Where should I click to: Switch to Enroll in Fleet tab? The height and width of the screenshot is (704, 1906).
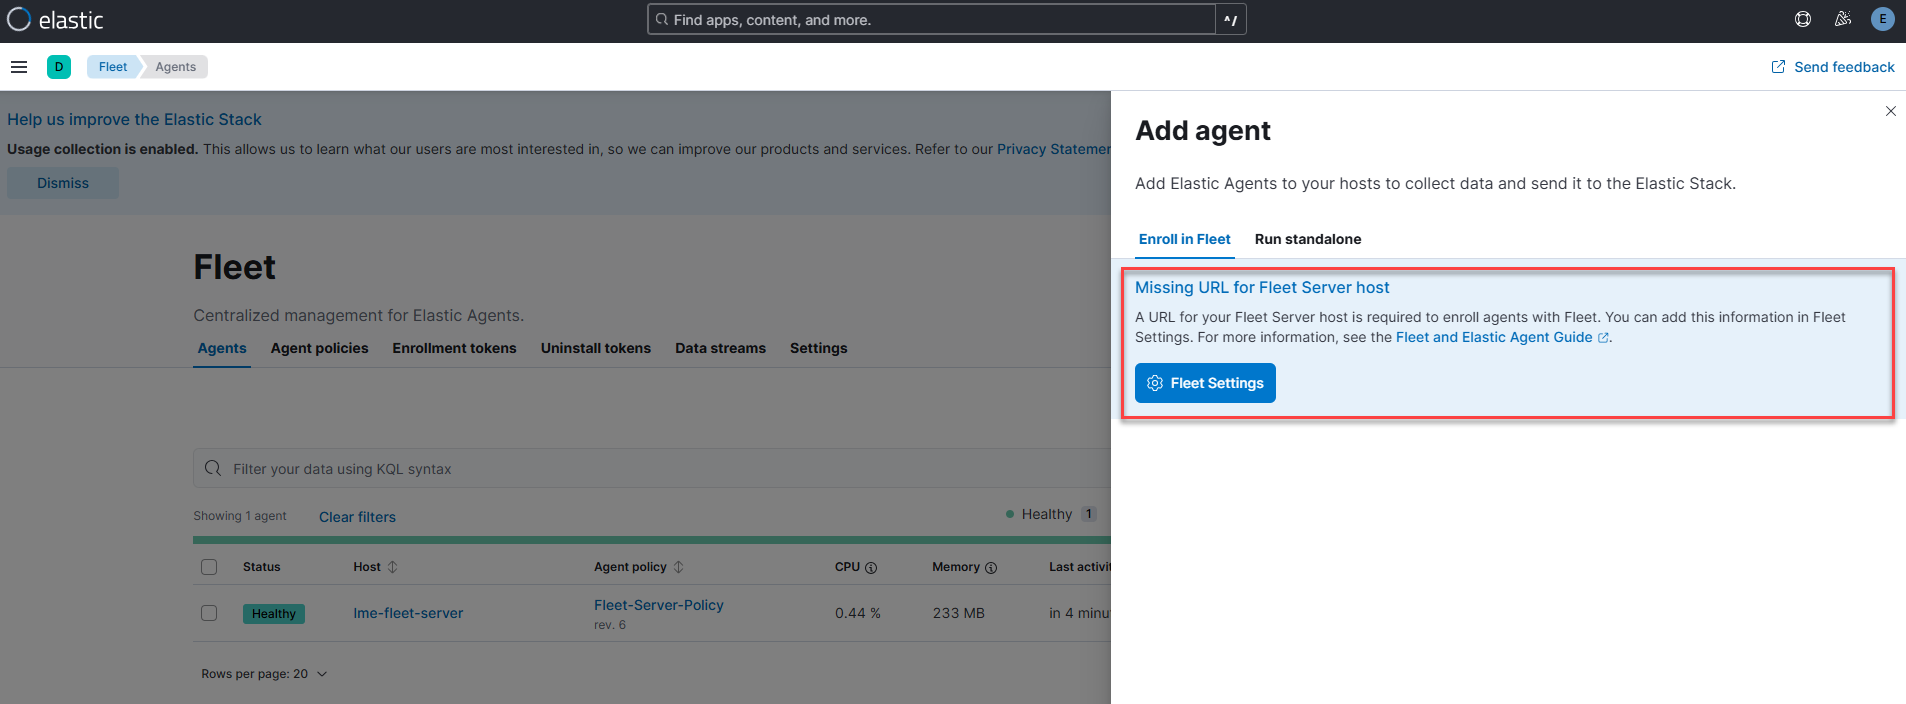[x=1185, y=239]
